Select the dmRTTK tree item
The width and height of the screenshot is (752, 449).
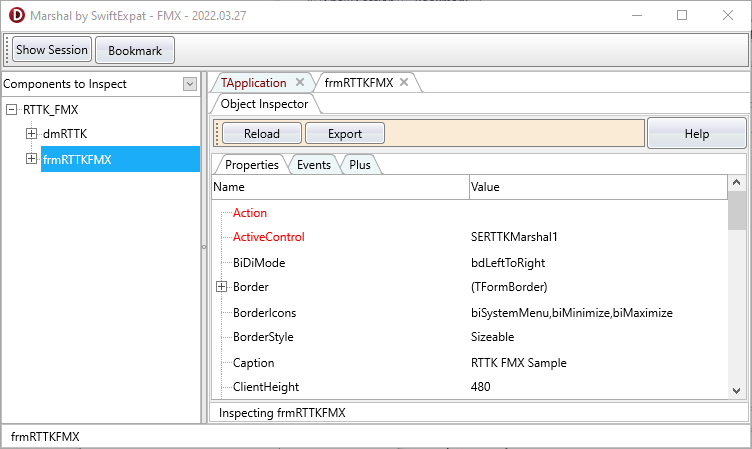tap(67, 134)
